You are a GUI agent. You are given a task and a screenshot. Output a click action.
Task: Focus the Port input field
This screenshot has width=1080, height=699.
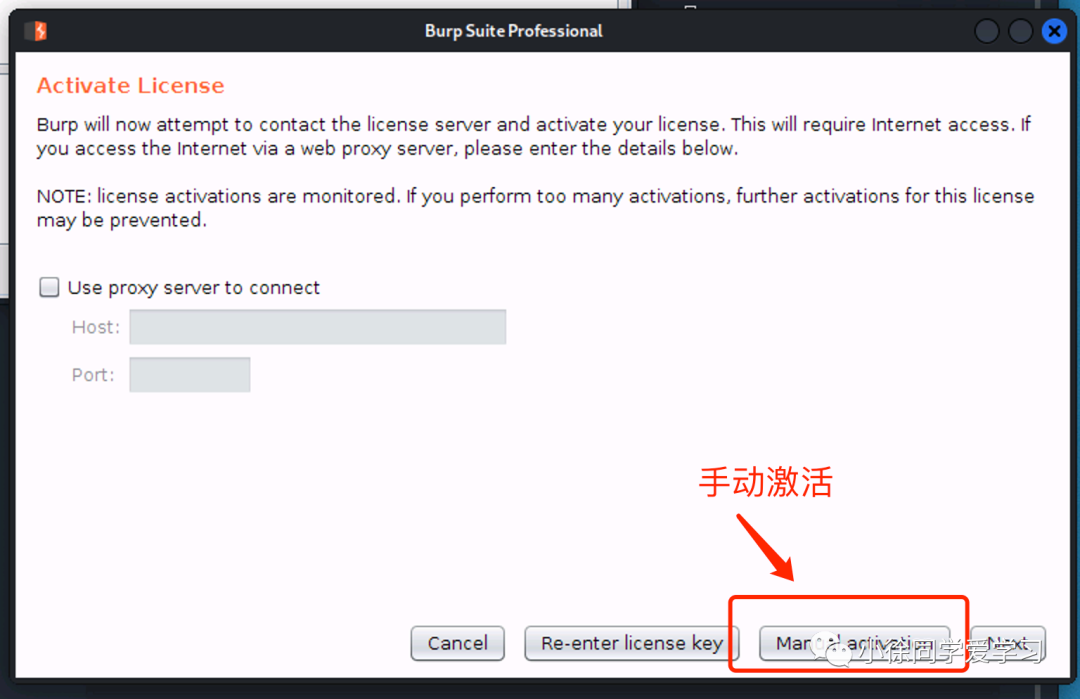click(x=189, y=375)
